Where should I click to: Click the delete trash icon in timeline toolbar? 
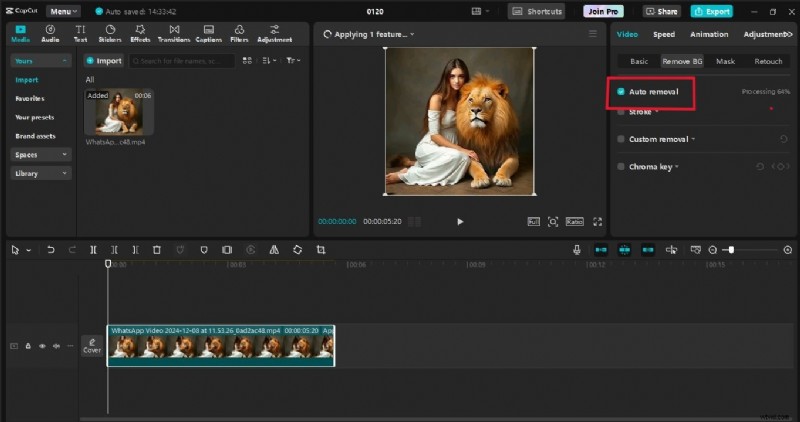tap(157, 249)
